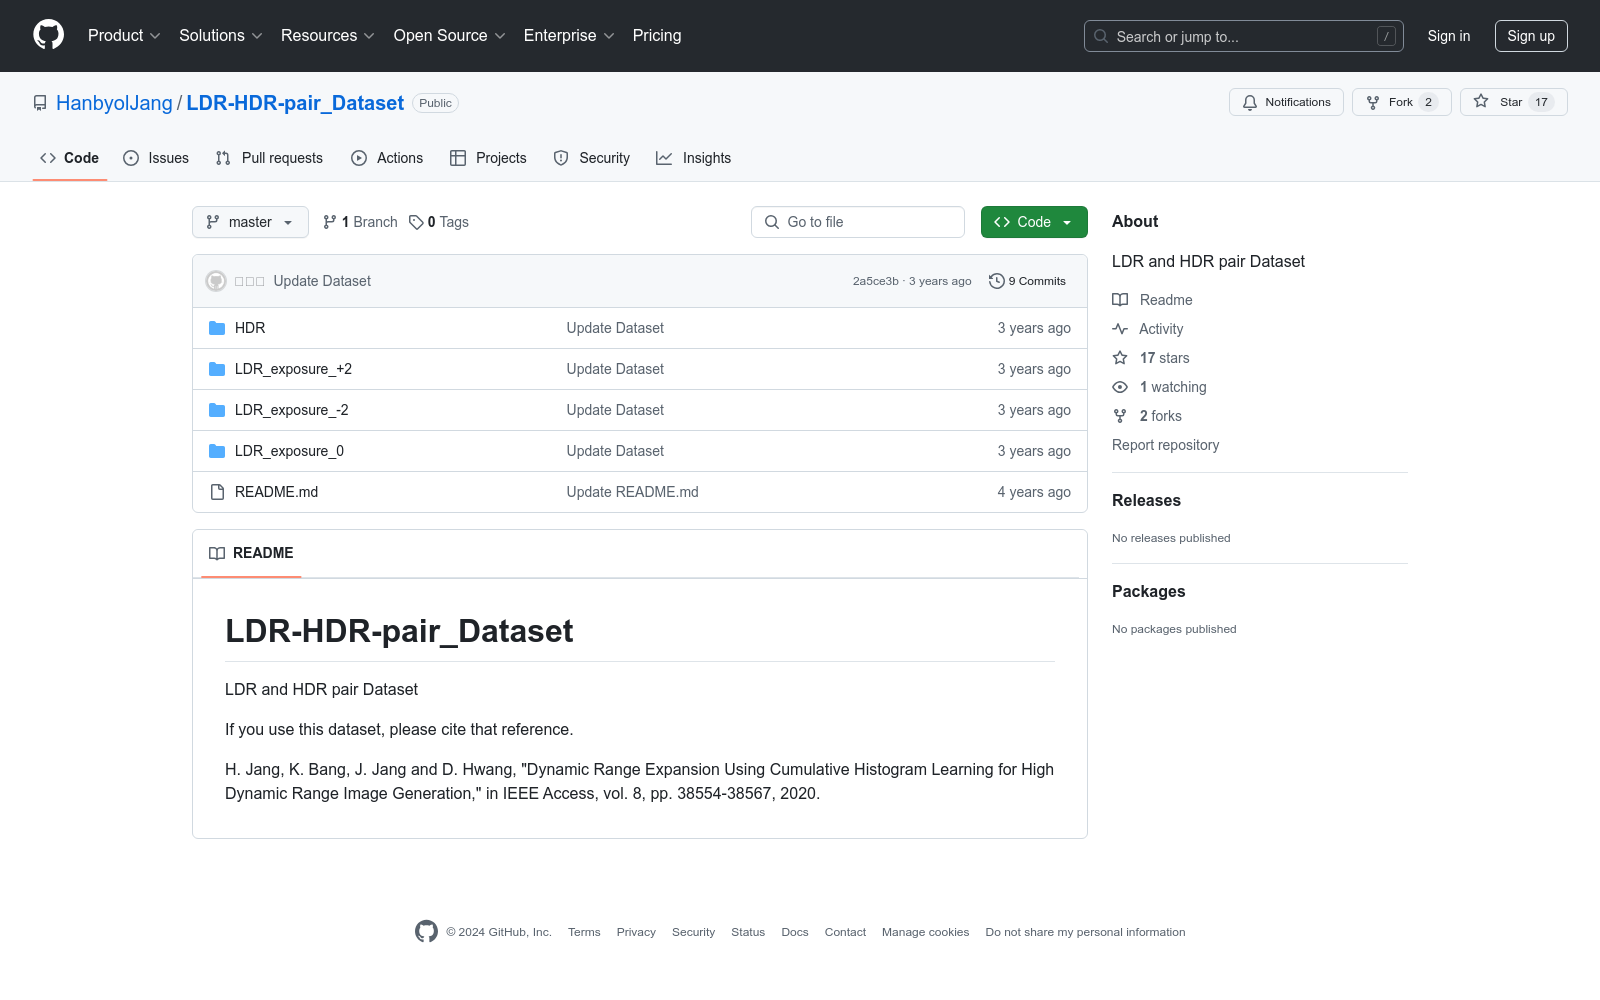Image resolution: width=1600 pixels, height=1000 pixels.
Task: Click the fork icon beside 2 forks
Action: (1120, 416)
